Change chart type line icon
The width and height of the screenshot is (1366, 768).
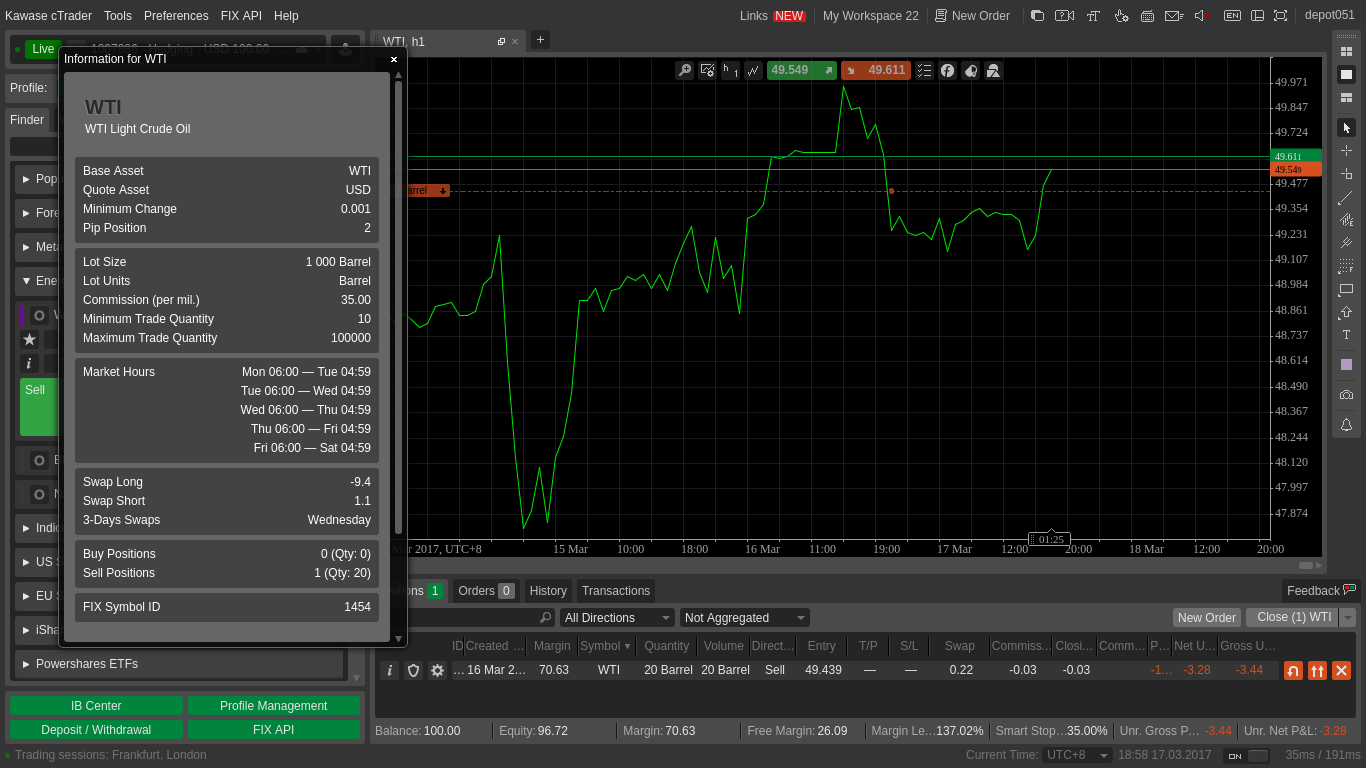[x=753, y=70]
